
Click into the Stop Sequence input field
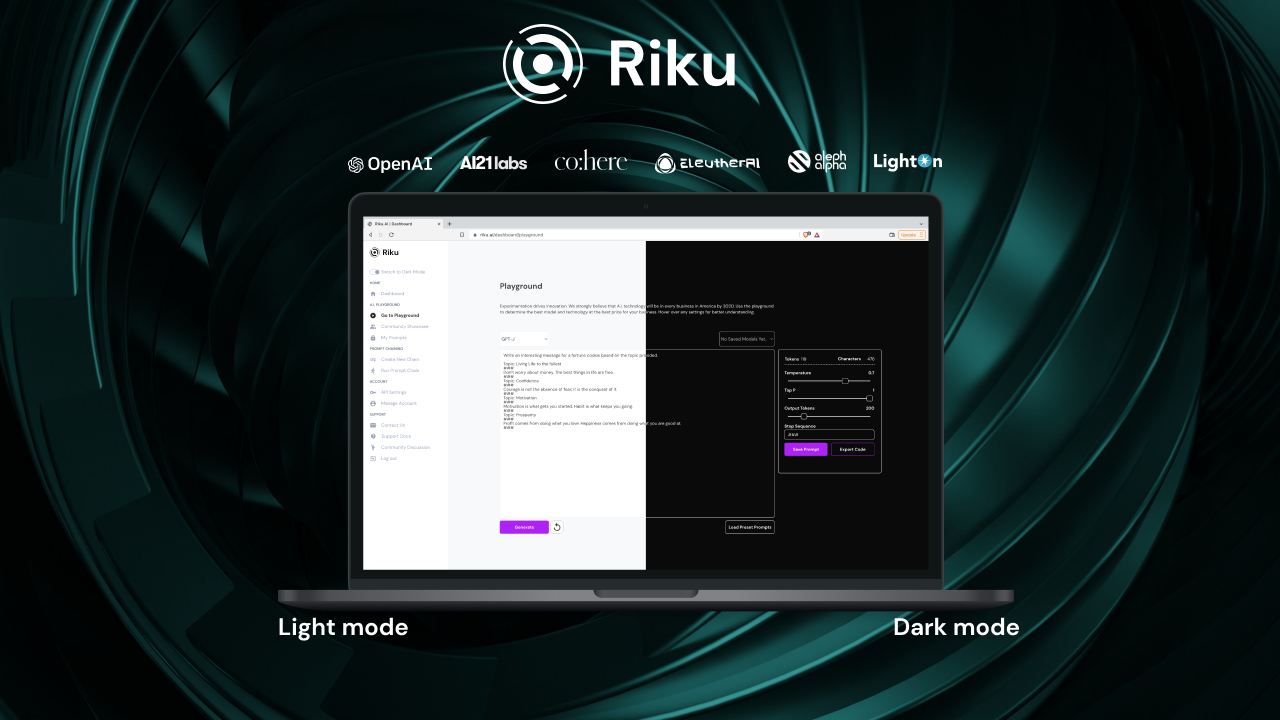pos(829,434)
